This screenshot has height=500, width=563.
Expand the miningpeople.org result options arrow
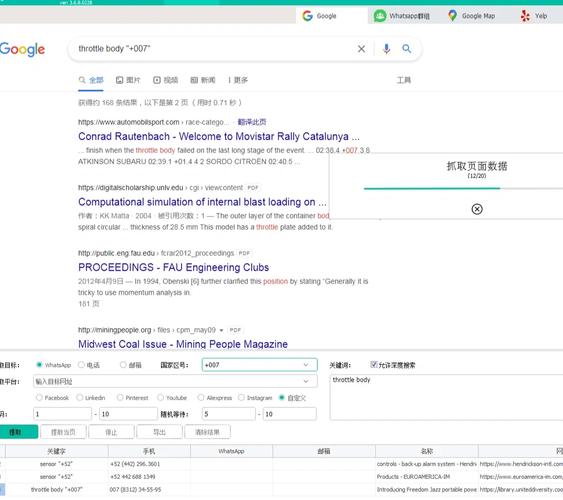[222, 330]
